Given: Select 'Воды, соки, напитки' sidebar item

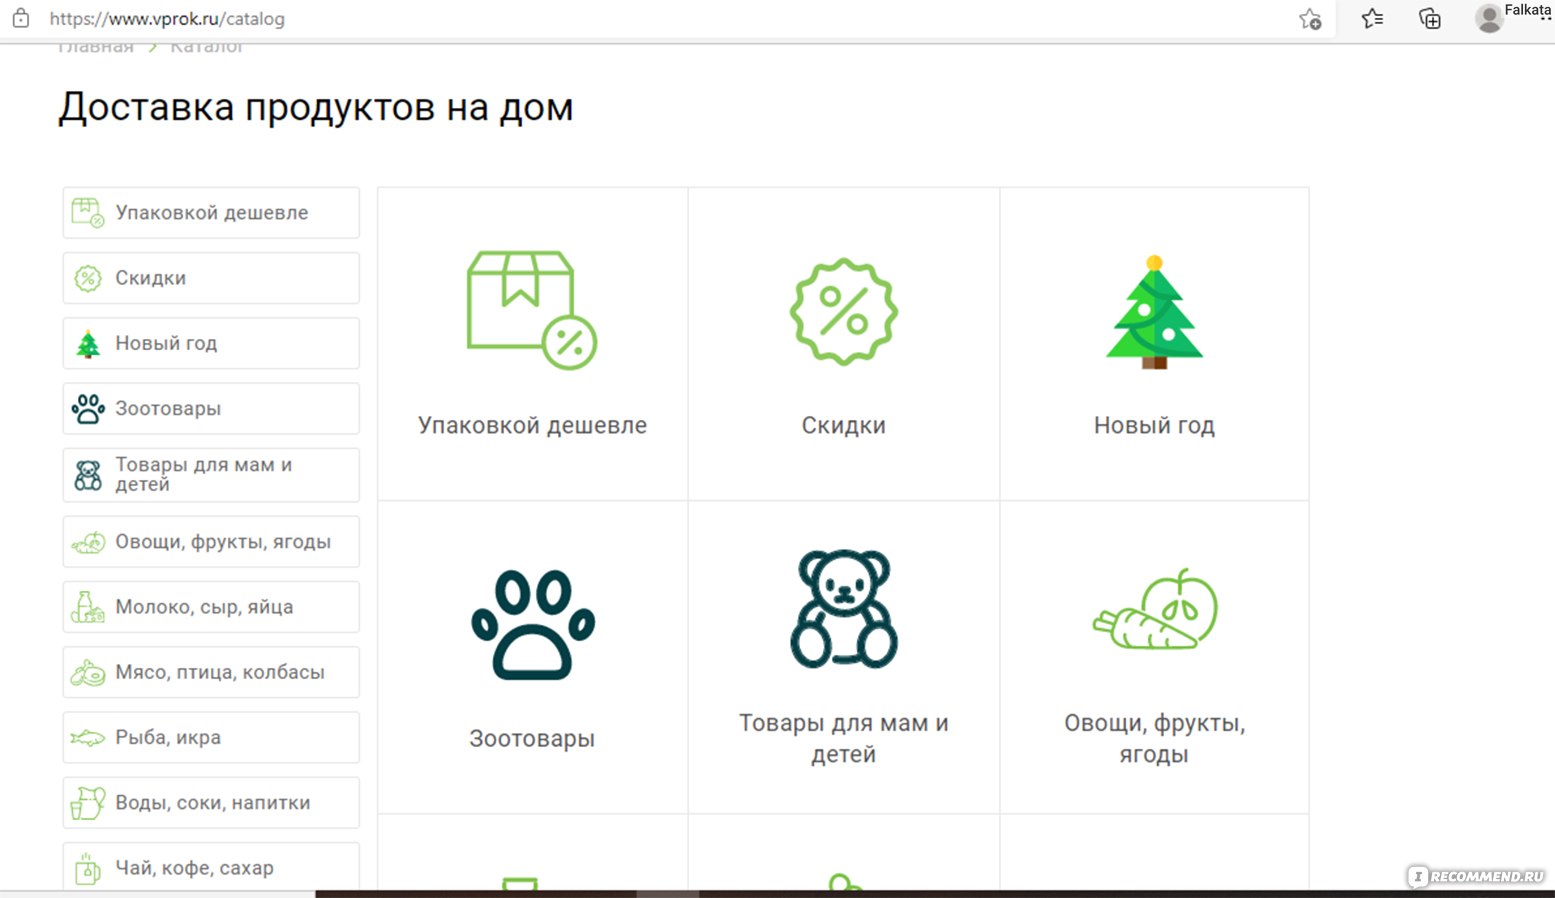Looking at the screenshot, I should [211, 803].
